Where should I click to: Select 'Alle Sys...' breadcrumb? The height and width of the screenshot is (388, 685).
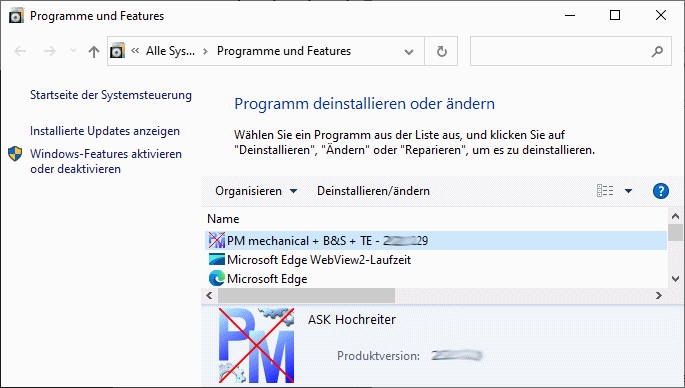pyautogui.click(x=170, y=51)
